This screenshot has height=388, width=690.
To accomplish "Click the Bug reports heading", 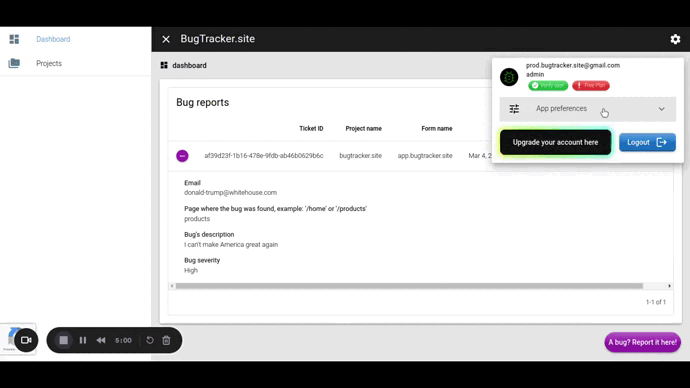I will pos(202,102).
